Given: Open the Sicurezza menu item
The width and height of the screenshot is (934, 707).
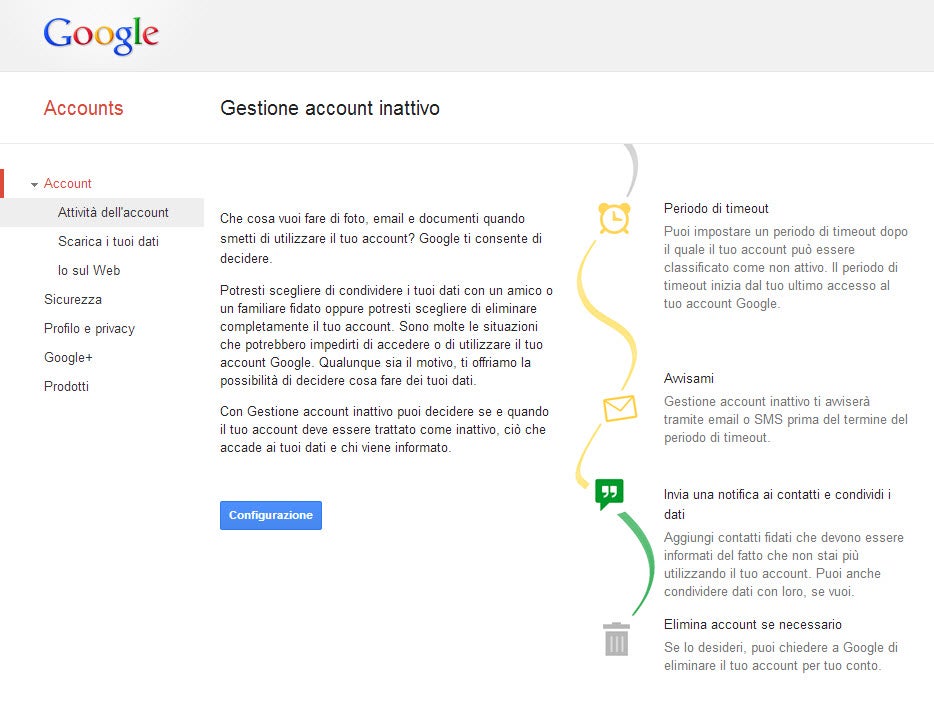Looking at the screenshot, I should coord(73,299).
